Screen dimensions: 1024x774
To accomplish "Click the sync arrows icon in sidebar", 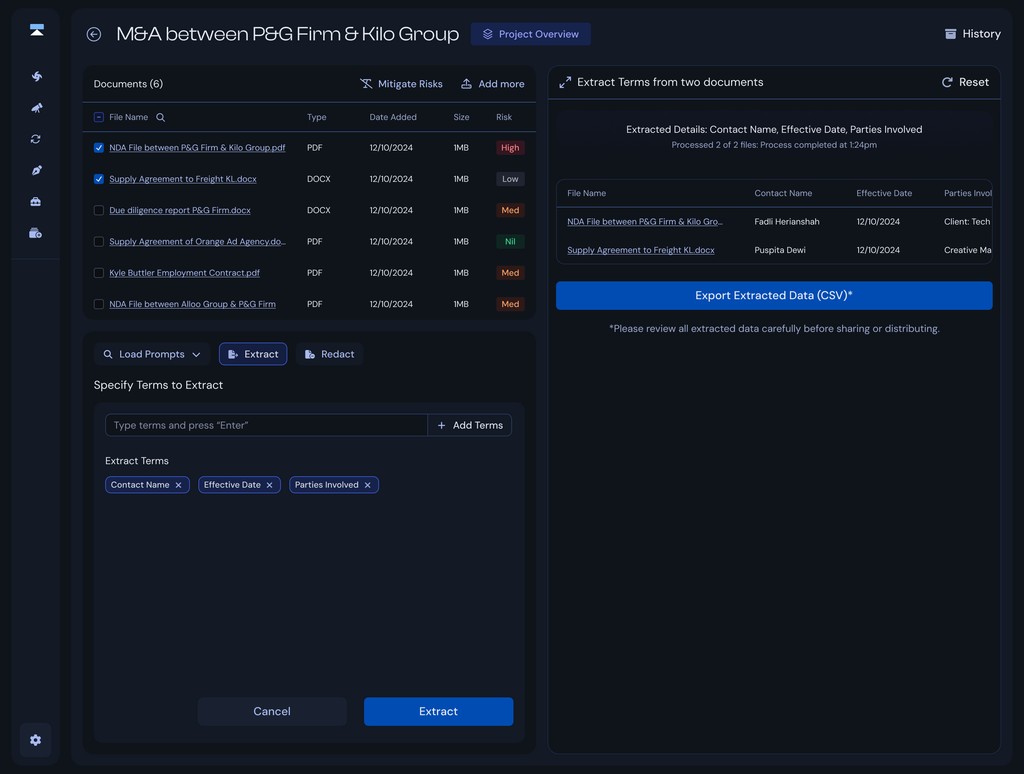I will [x=36, y=139].
